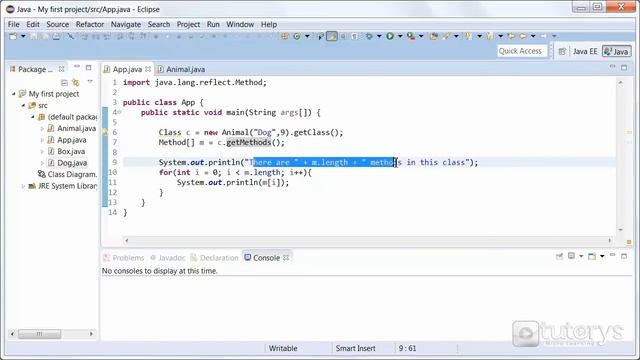The width and height of the screenshot is (640, 360).
Task: Open the Window menu
Action: pos(240,24)
